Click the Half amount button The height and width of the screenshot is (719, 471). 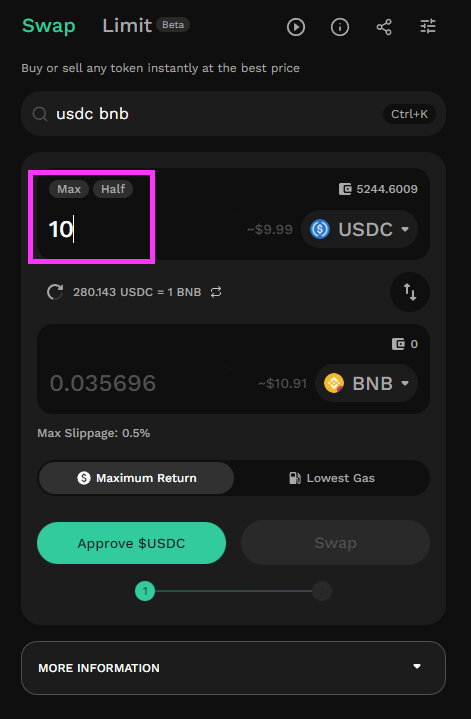pos(113,189)
